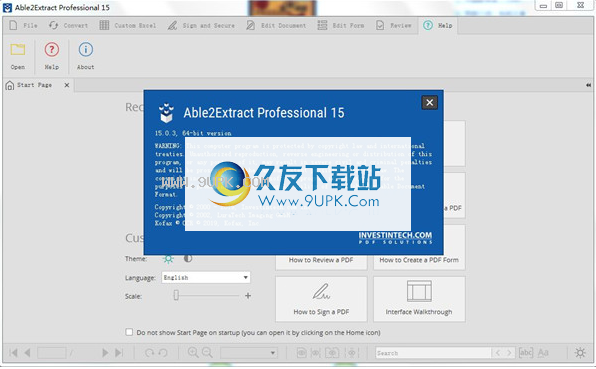The image size is (596, 369).
Task: Click the Zoom out magnifier
Action: 207,352
